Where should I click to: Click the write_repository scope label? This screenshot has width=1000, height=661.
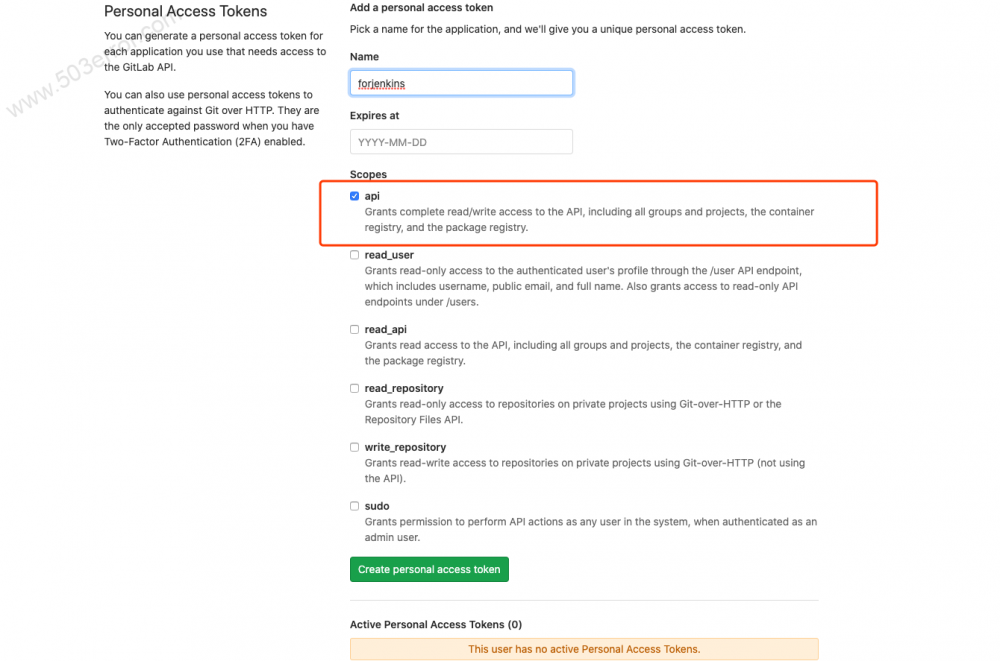click(405, 447)
